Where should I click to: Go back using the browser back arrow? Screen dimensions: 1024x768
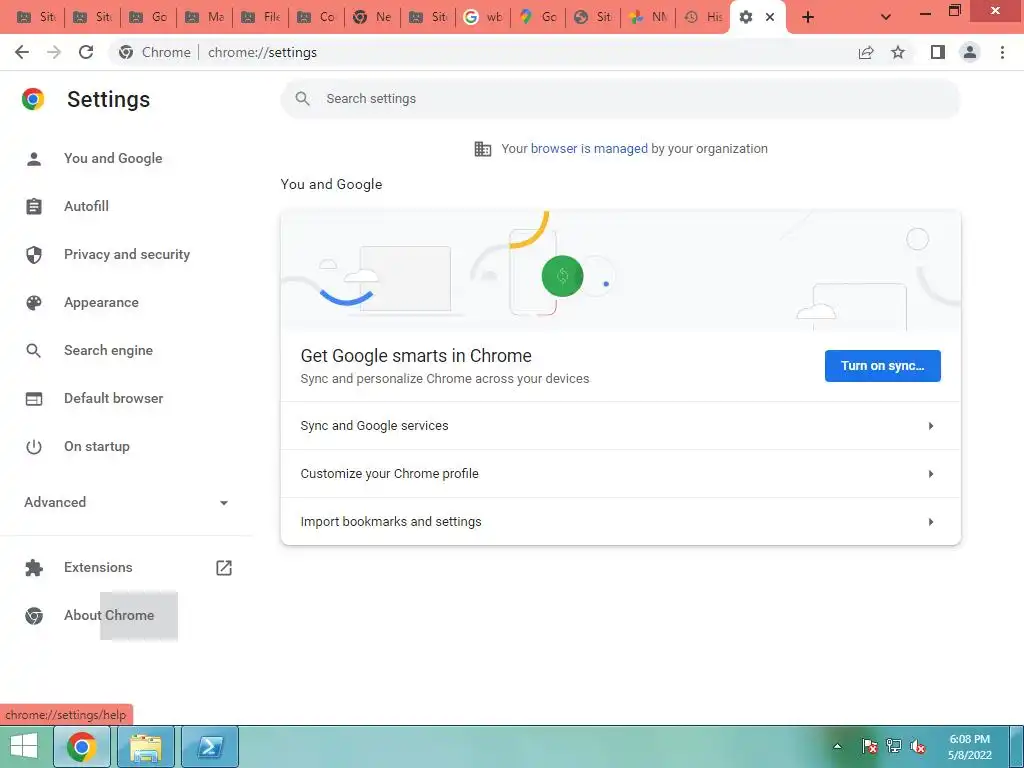coord(22,52)
